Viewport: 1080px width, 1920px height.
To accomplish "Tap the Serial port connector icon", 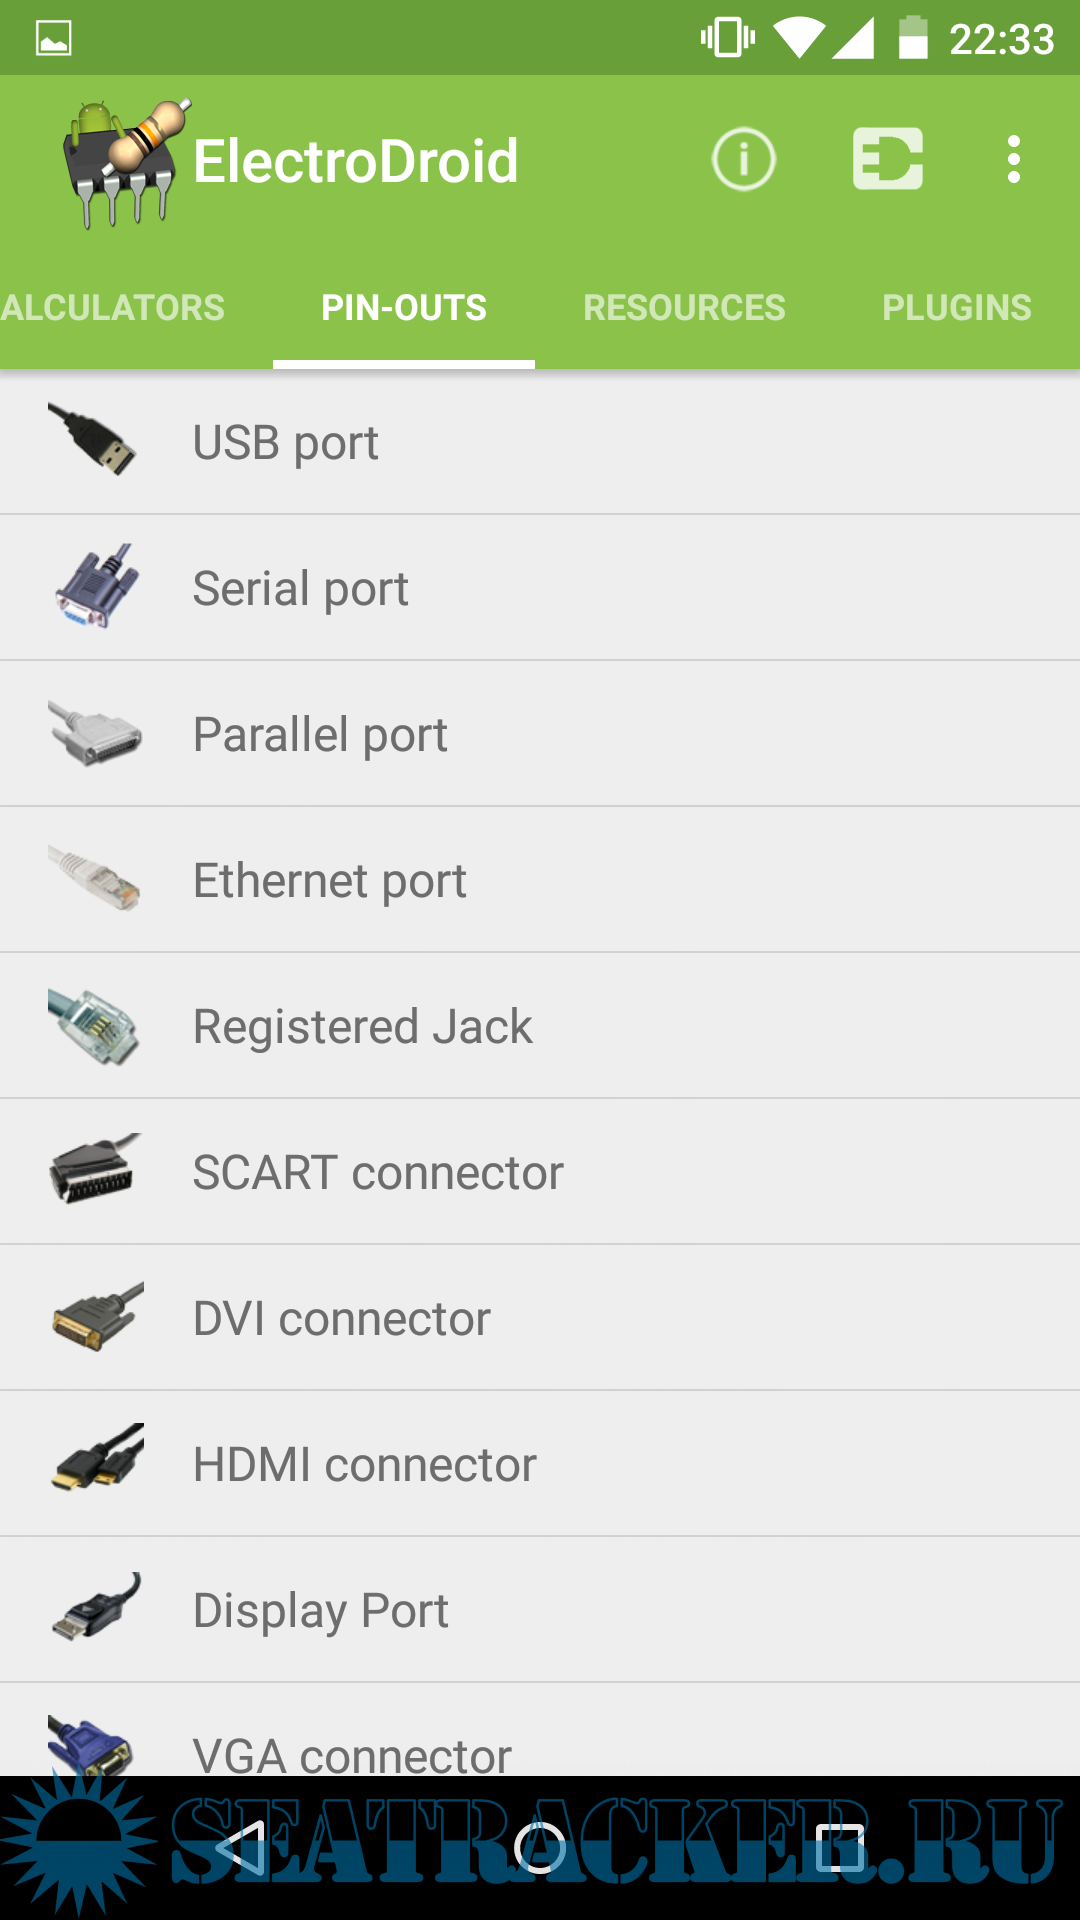I will tap(95, 587).
